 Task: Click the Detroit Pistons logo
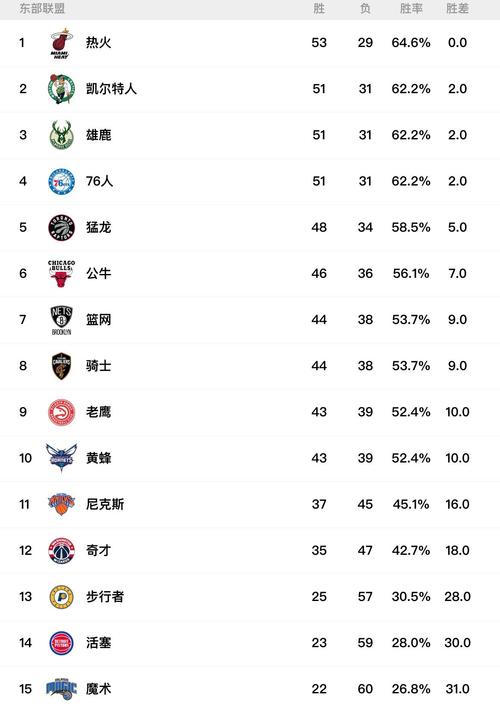coord(61,643)
